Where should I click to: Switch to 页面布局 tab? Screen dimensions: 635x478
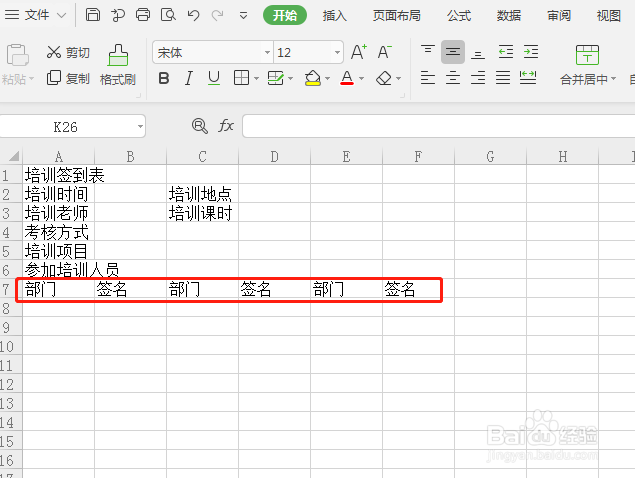[396, 15]
